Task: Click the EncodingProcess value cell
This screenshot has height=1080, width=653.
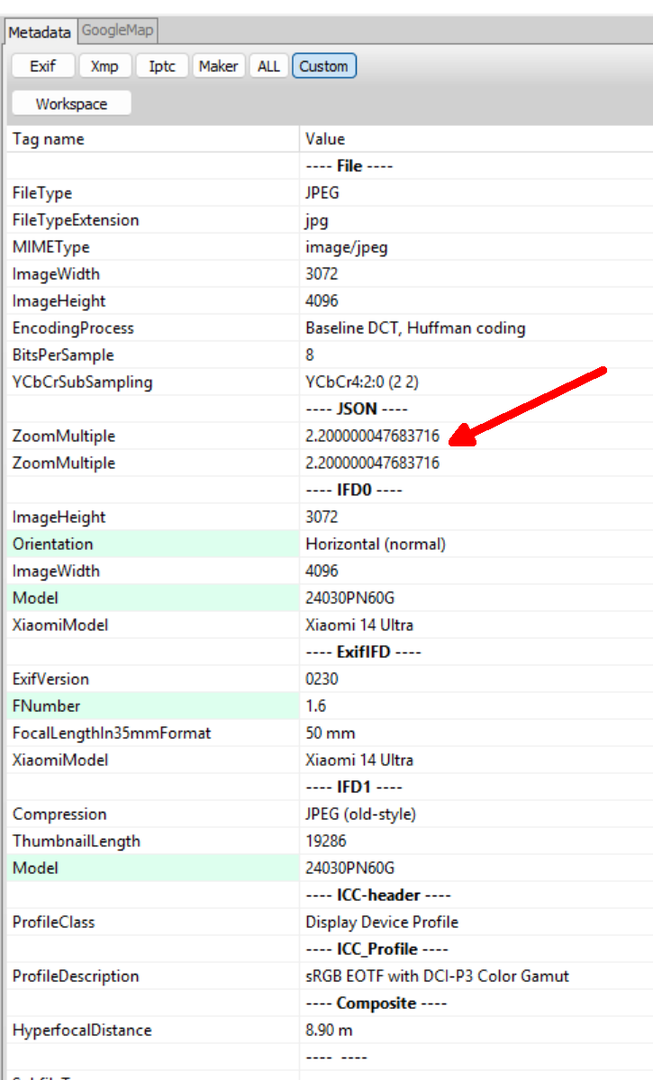Action: (415, 328)
